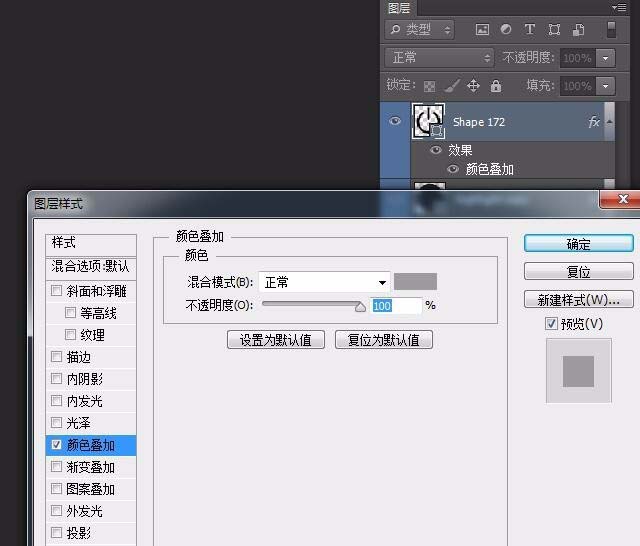Click the pixel layer filter icon

[x=482, y=30]
